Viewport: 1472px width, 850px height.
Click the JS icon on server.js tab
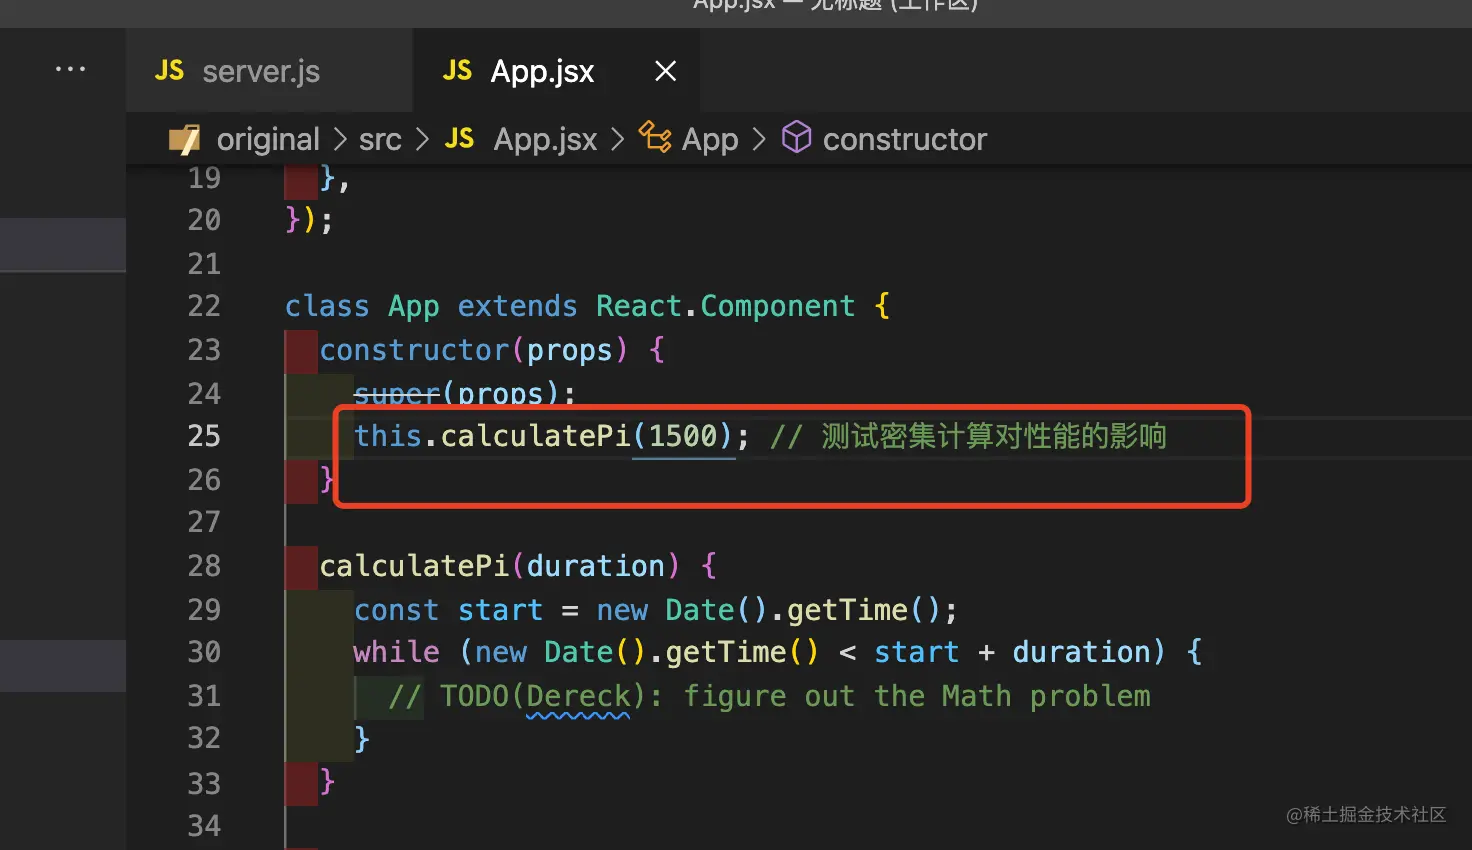click(x=169, y=71)
